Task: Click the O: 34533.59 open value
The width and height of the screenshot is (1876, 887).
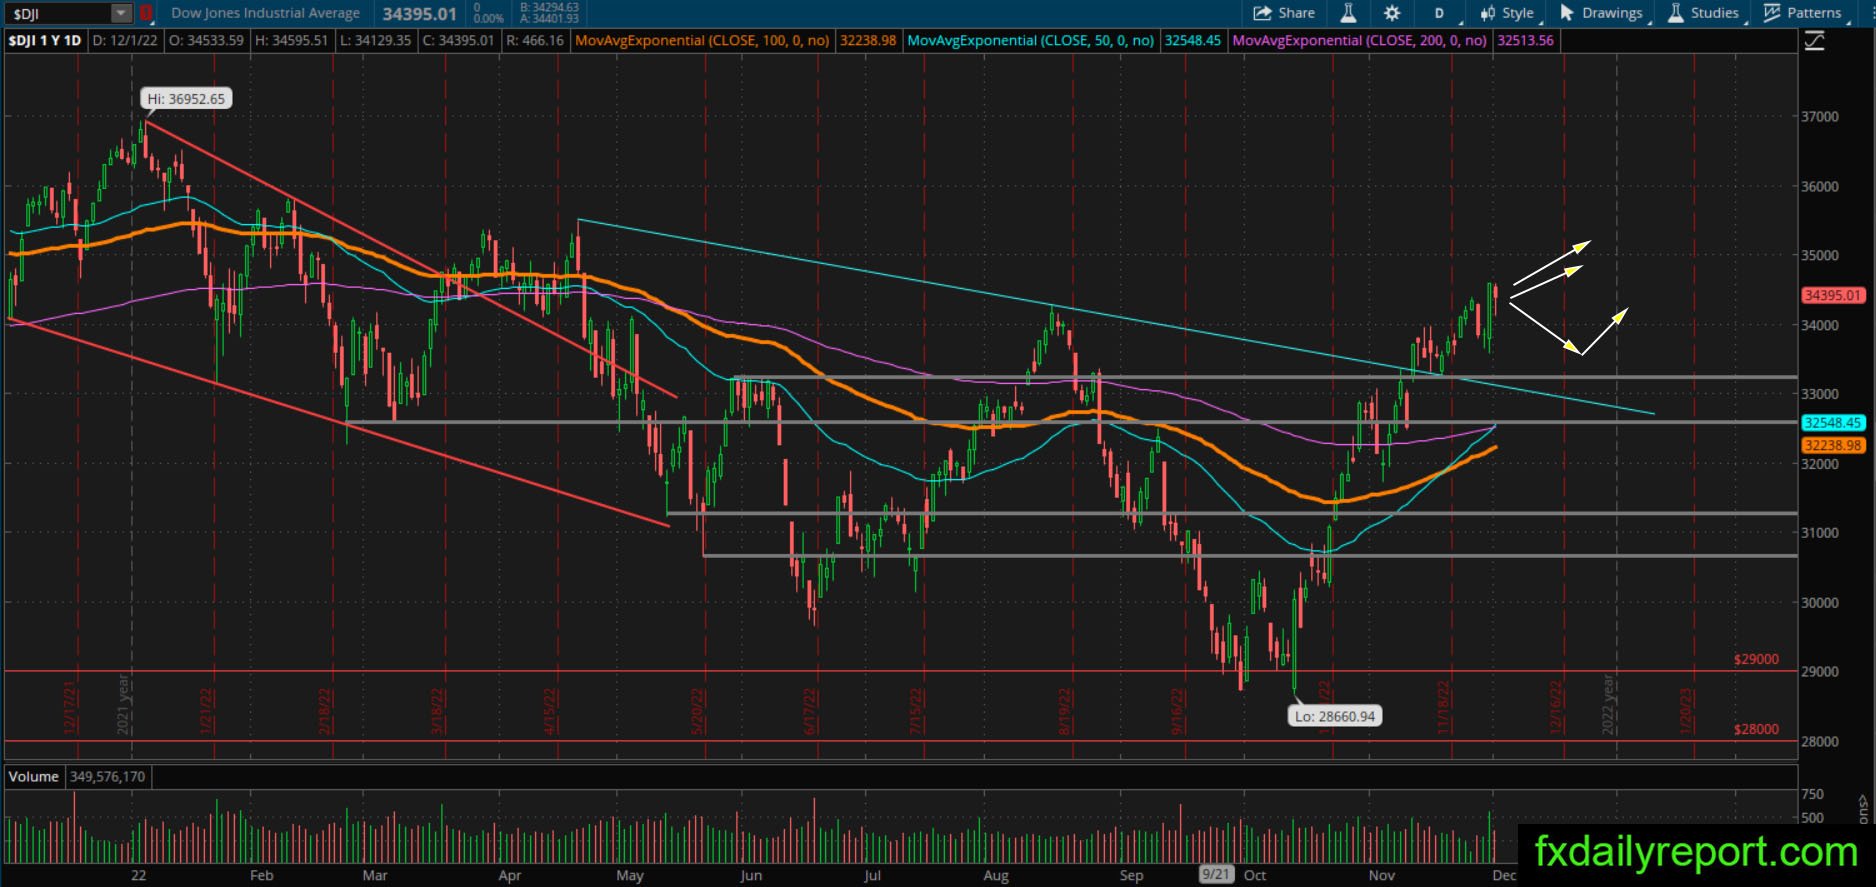Action: [x=206, y=41]
